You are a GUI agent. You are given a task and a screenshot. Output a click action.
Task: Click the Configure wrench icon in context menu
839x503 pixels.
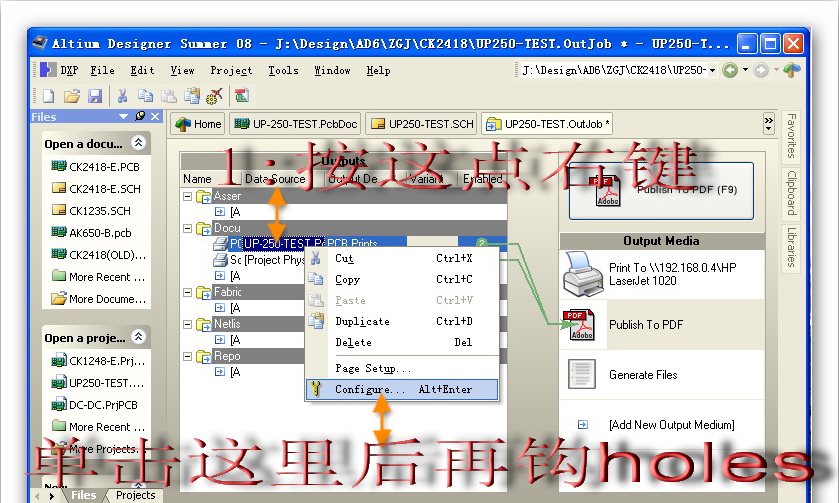click(x=316, y=389)
